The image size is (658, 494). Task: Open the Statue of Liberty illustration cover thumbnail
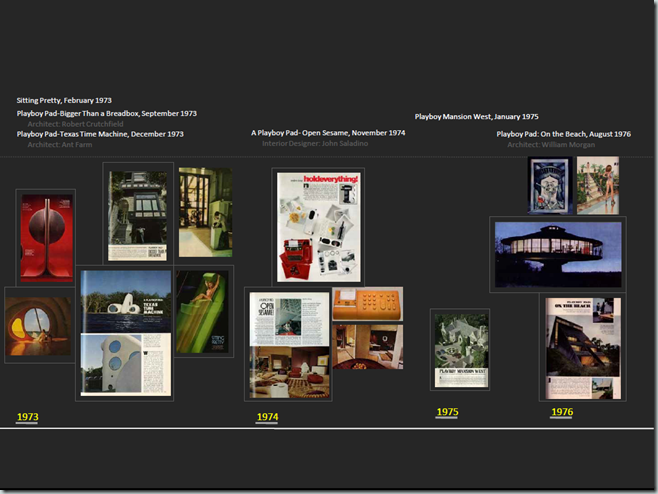click(x=550, y=186)
